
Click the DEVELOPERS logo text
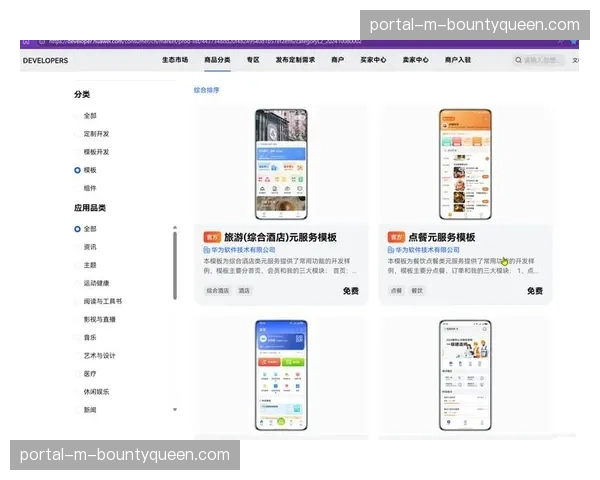point(46,60)
